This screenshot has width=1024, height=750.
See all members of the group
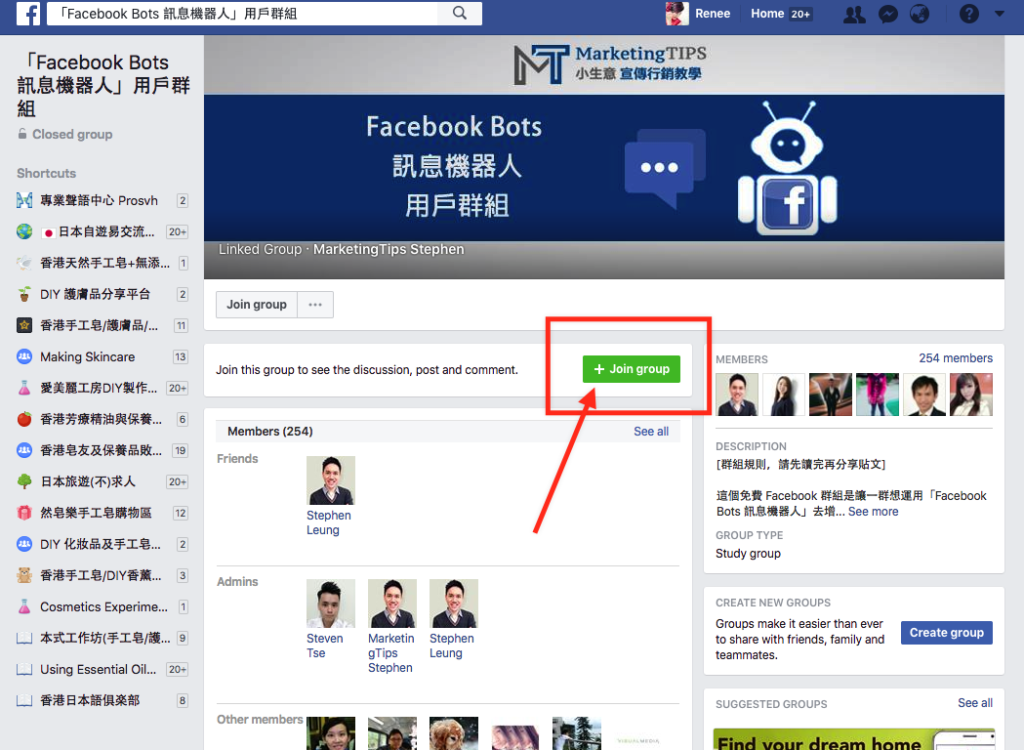point(651,431)
